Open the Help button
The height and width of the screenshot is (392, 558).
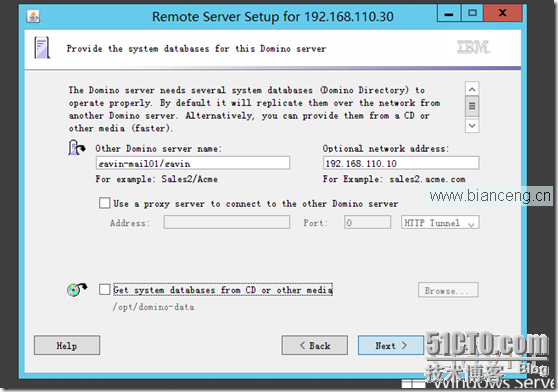tap(67, 345)
